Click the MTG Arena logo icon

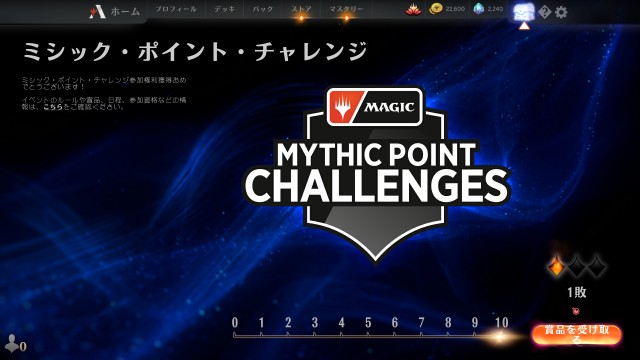point(97,12)
